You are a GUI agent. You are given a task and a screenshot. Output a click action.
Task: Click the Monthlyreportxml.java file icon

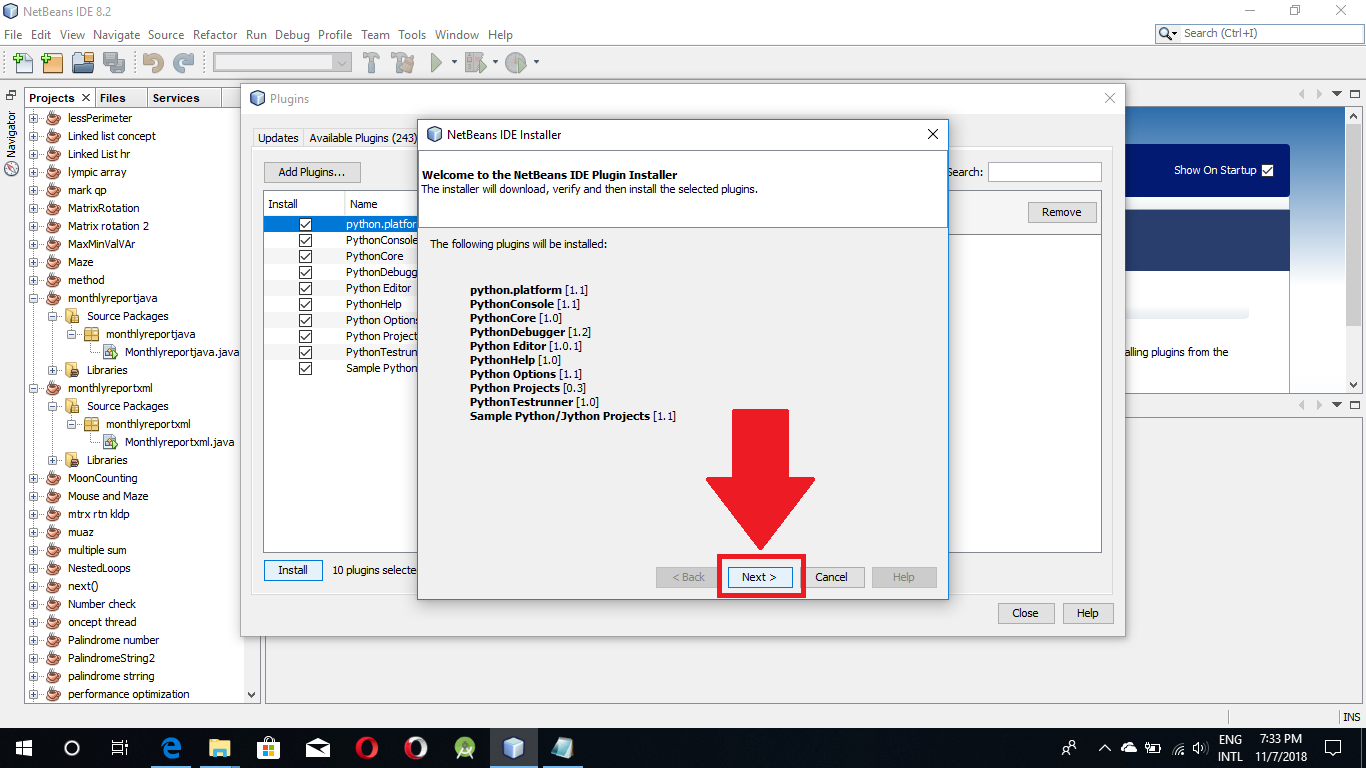111,442
